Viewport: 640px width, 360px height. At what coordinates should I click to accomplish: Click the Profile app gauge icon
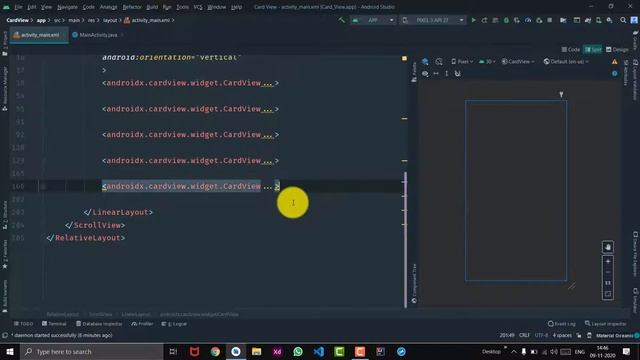528,20
